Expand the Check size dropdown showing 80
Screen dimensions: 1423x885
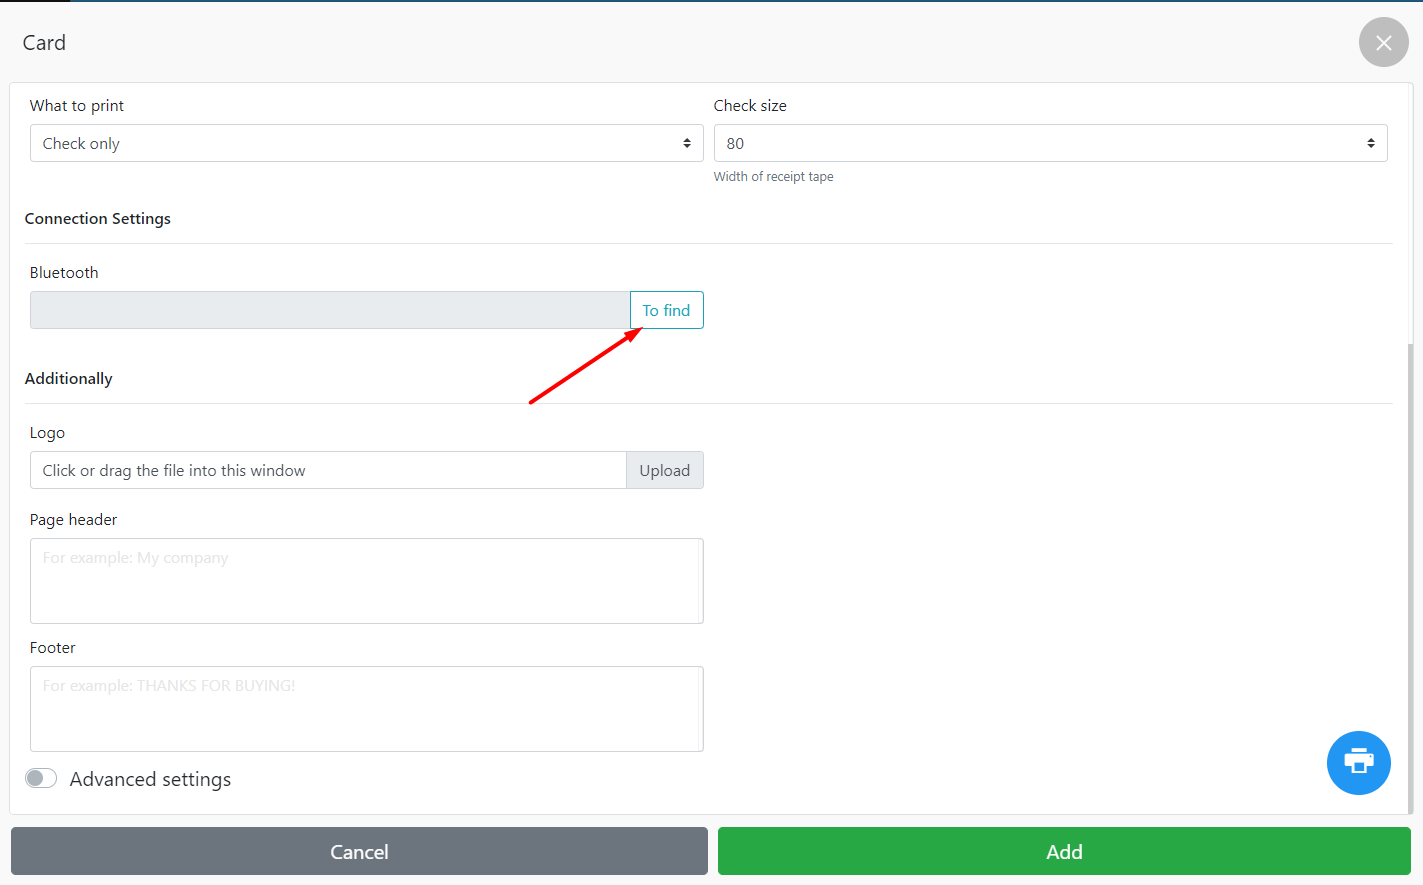tap(1049, 144)
